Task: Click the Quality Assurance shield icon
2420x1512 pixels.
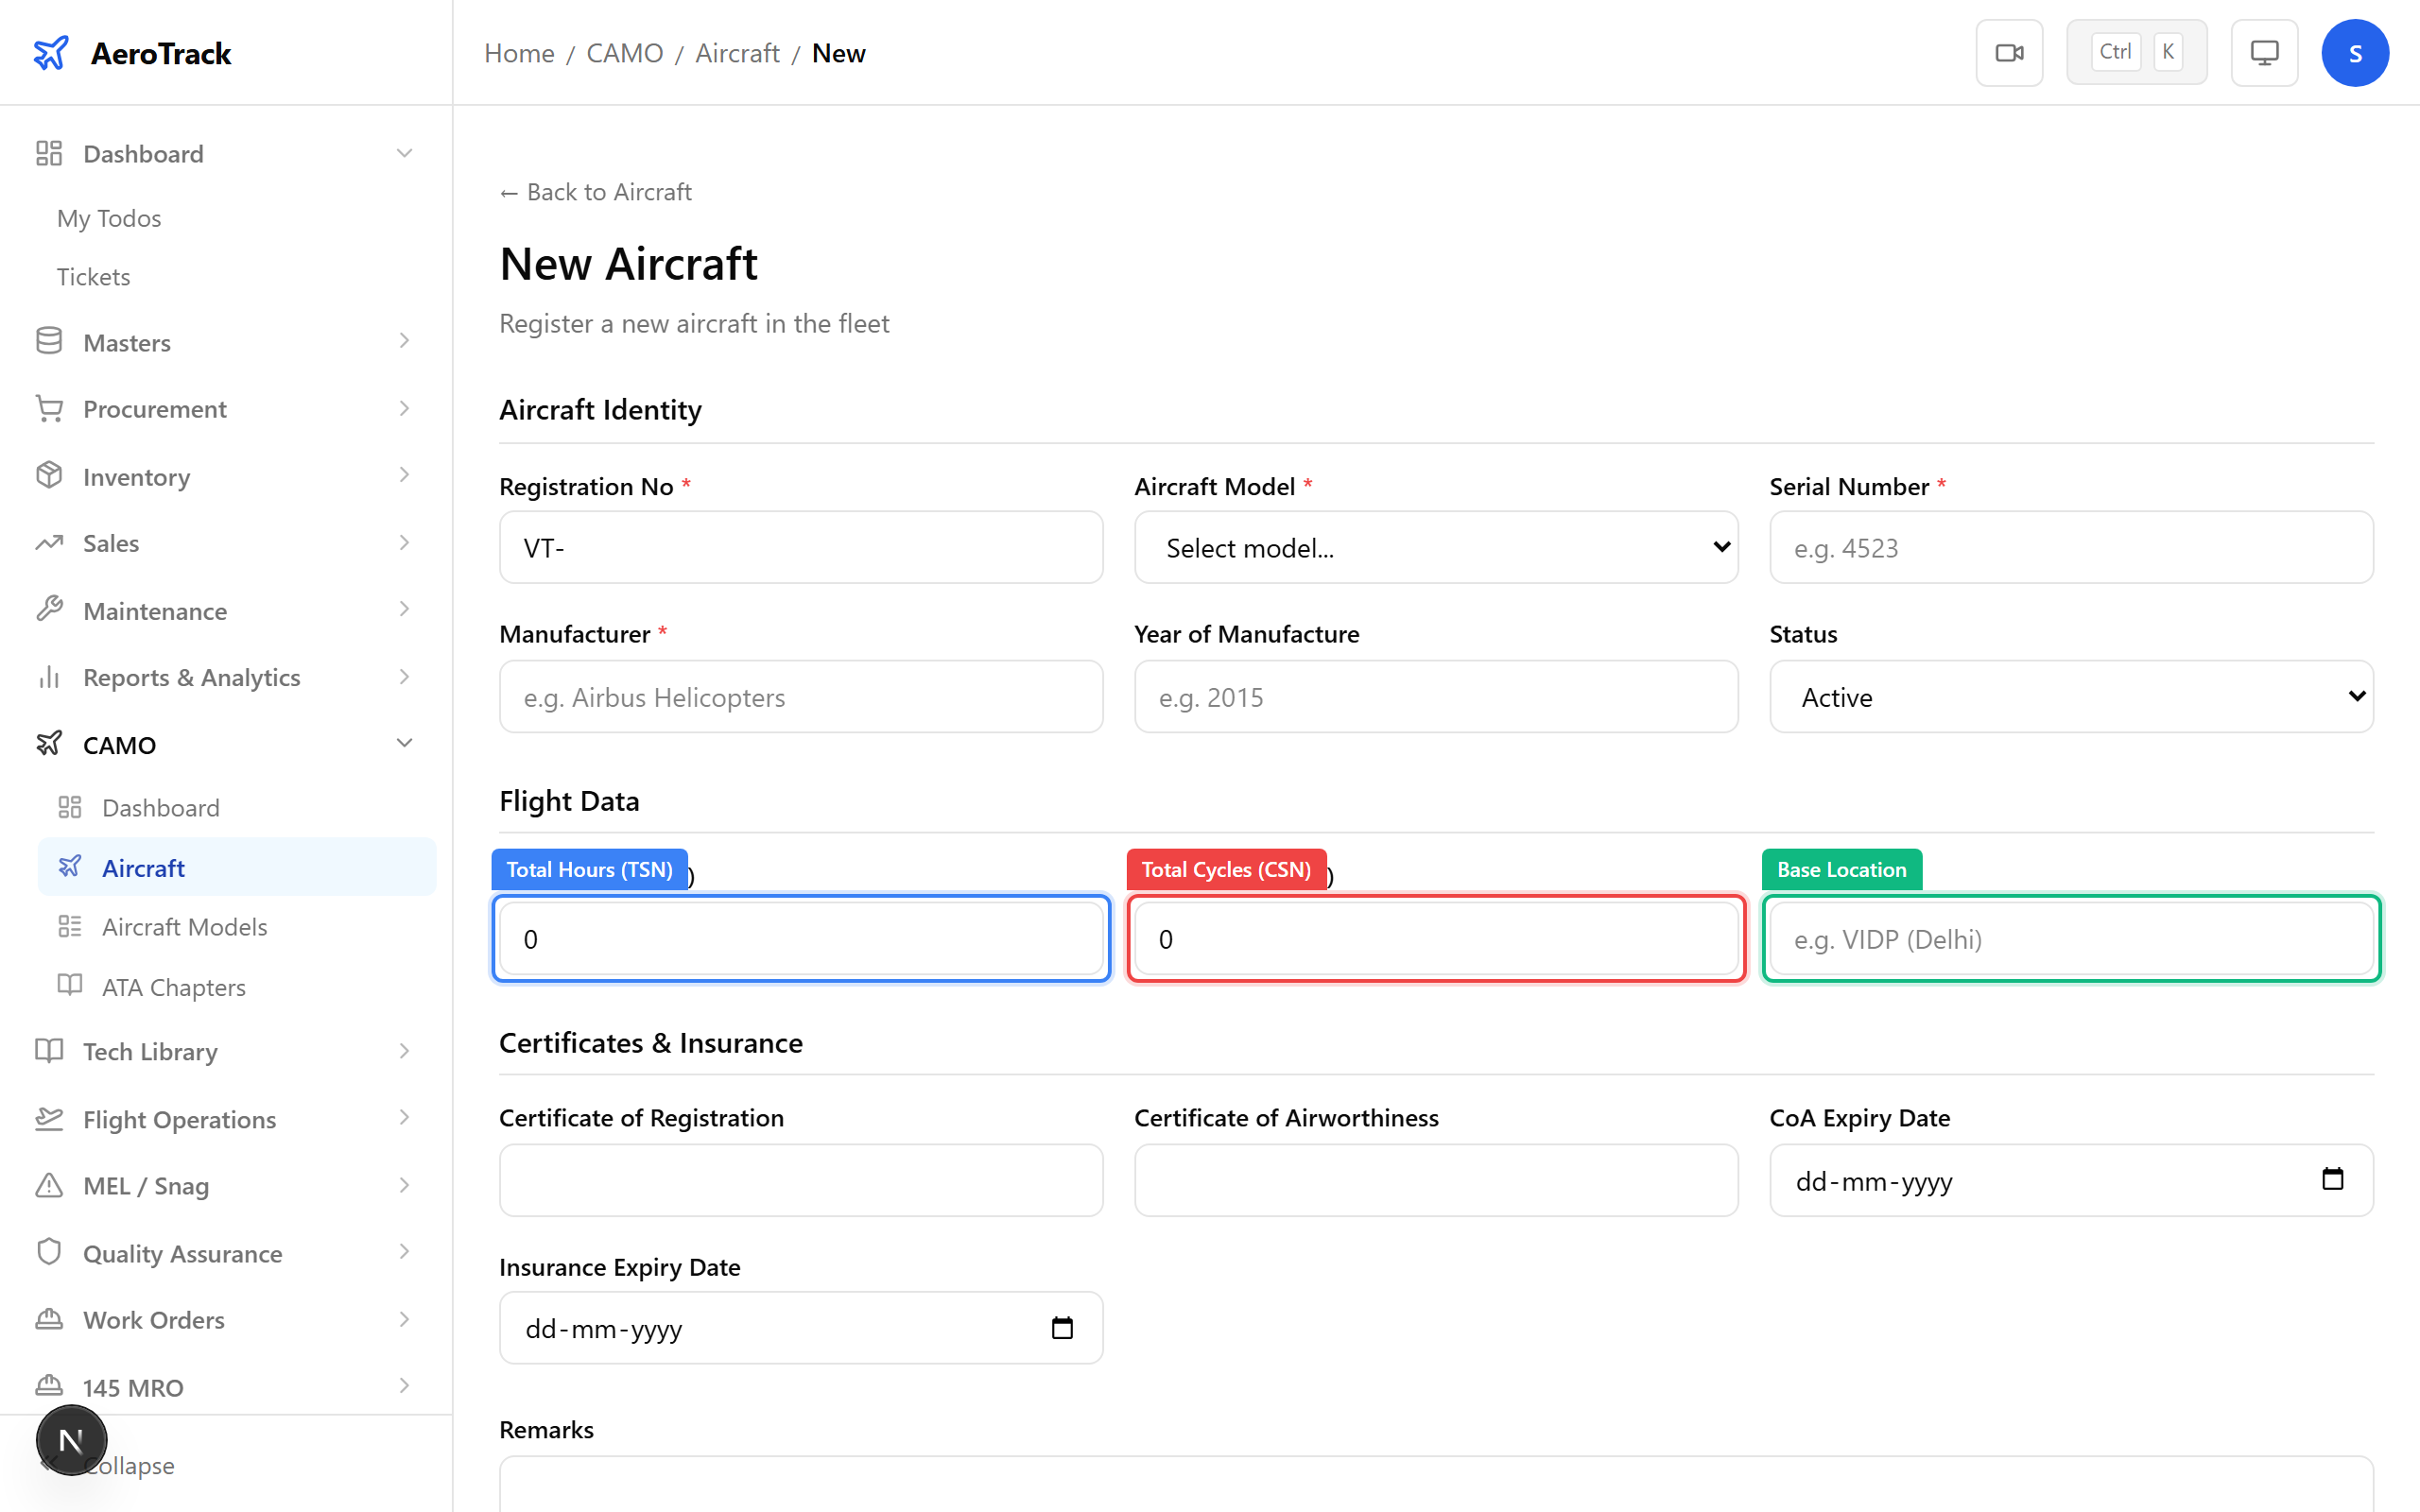Action: [x=49, y=1252]
